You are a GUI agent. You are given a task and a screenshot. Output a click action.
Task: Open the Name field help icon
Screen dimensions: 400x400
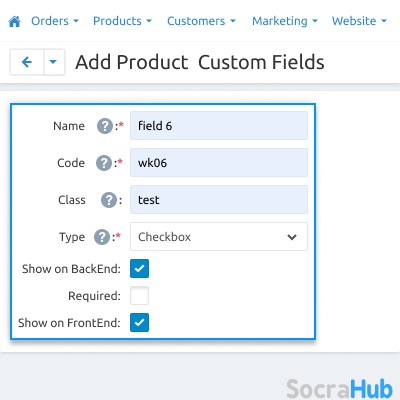point(105,126)
